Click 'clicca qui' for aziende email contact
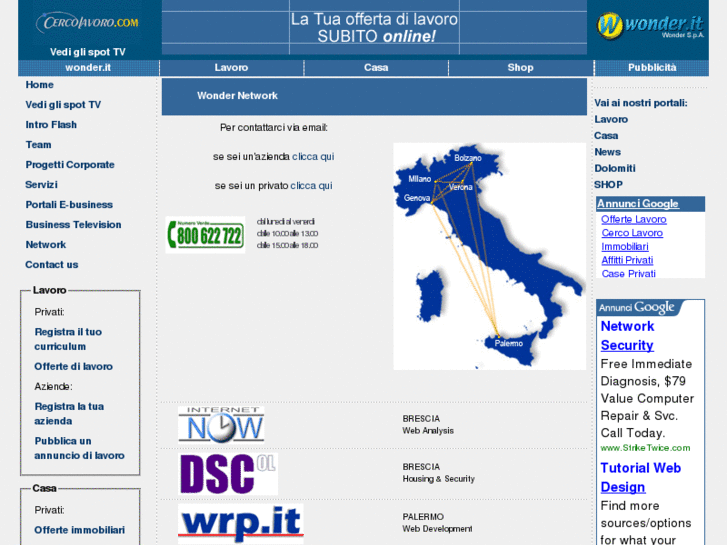Viewport: 727px width, 545px height. pos(313,157)
